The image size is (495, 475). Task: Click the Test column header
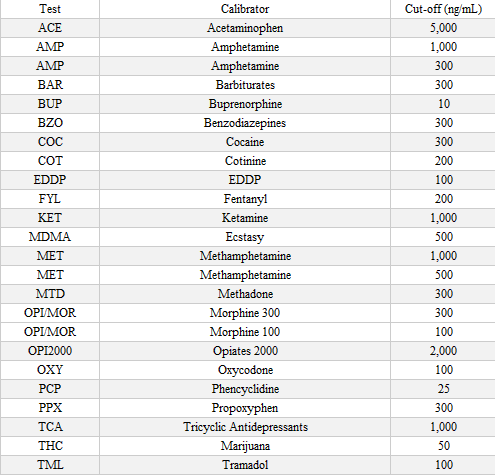coord(50,9)
